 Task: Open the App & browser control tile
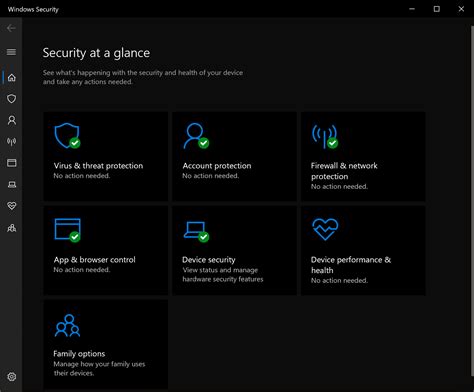tap(106, 250)
